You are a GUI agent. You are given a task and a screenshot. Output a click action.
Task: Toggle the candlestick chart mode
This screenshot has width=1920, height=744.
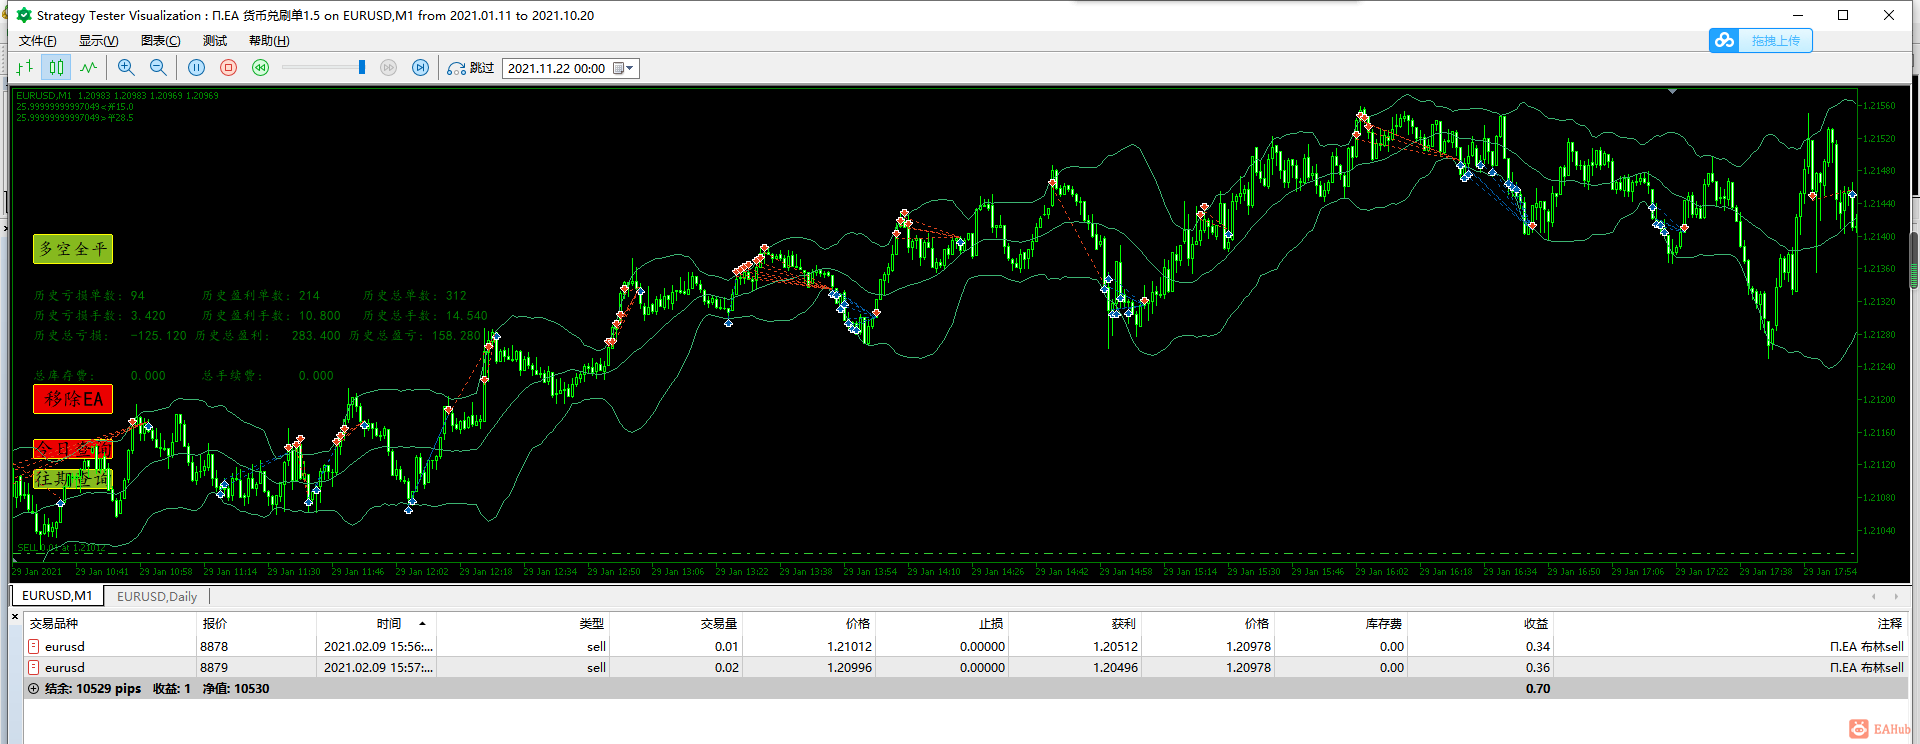pos(57,68)
